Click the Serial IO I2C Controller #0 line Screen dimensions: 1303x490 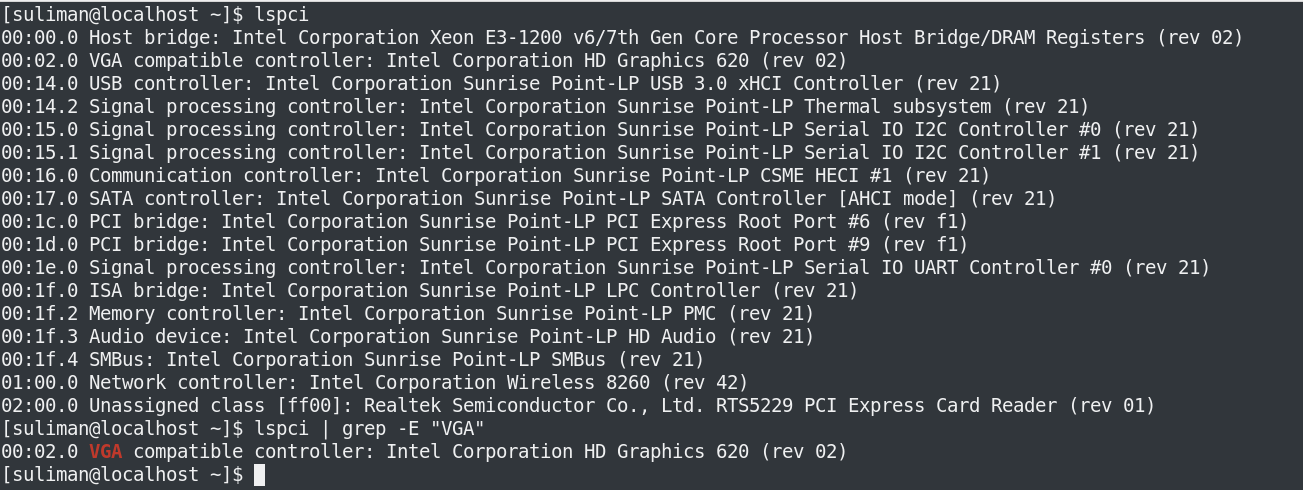click(x=600, y=129)
